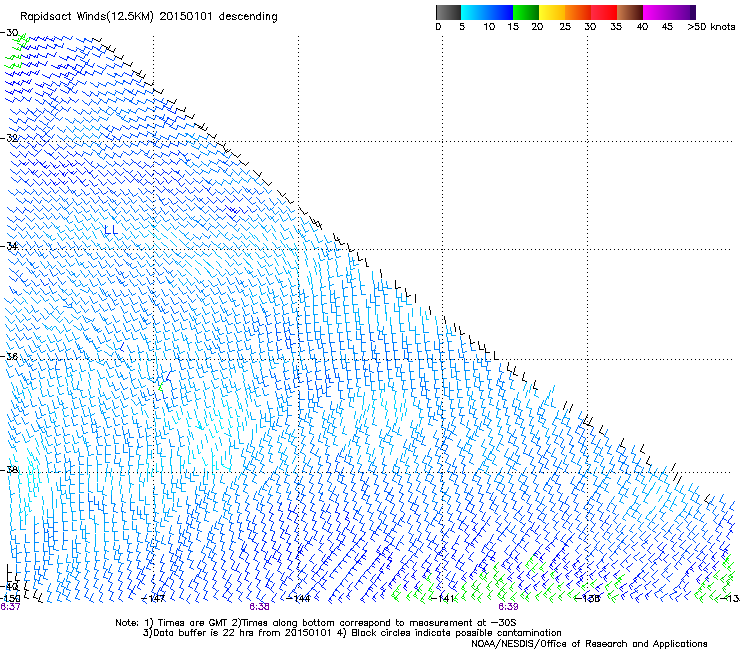
Task: Click the '-32' latitude label
Action: click(9, 138)
